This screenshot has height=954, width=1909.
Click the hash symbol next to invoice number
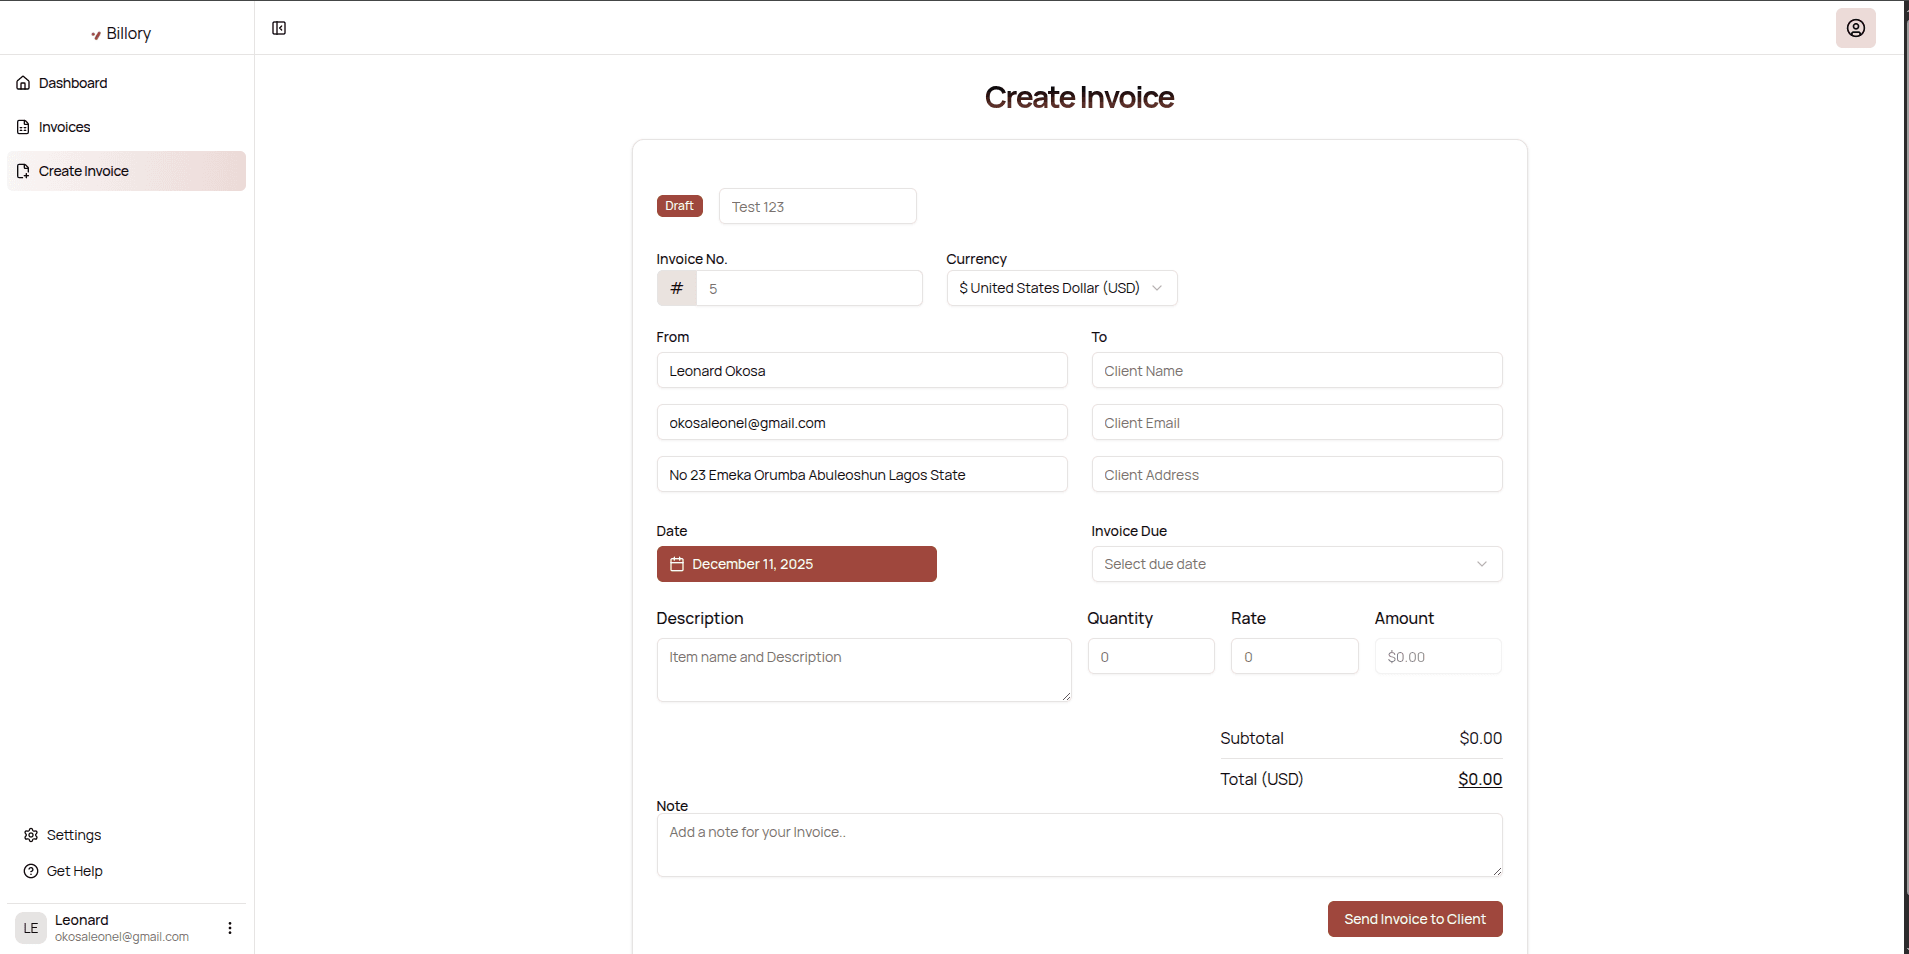coord(677,288)
